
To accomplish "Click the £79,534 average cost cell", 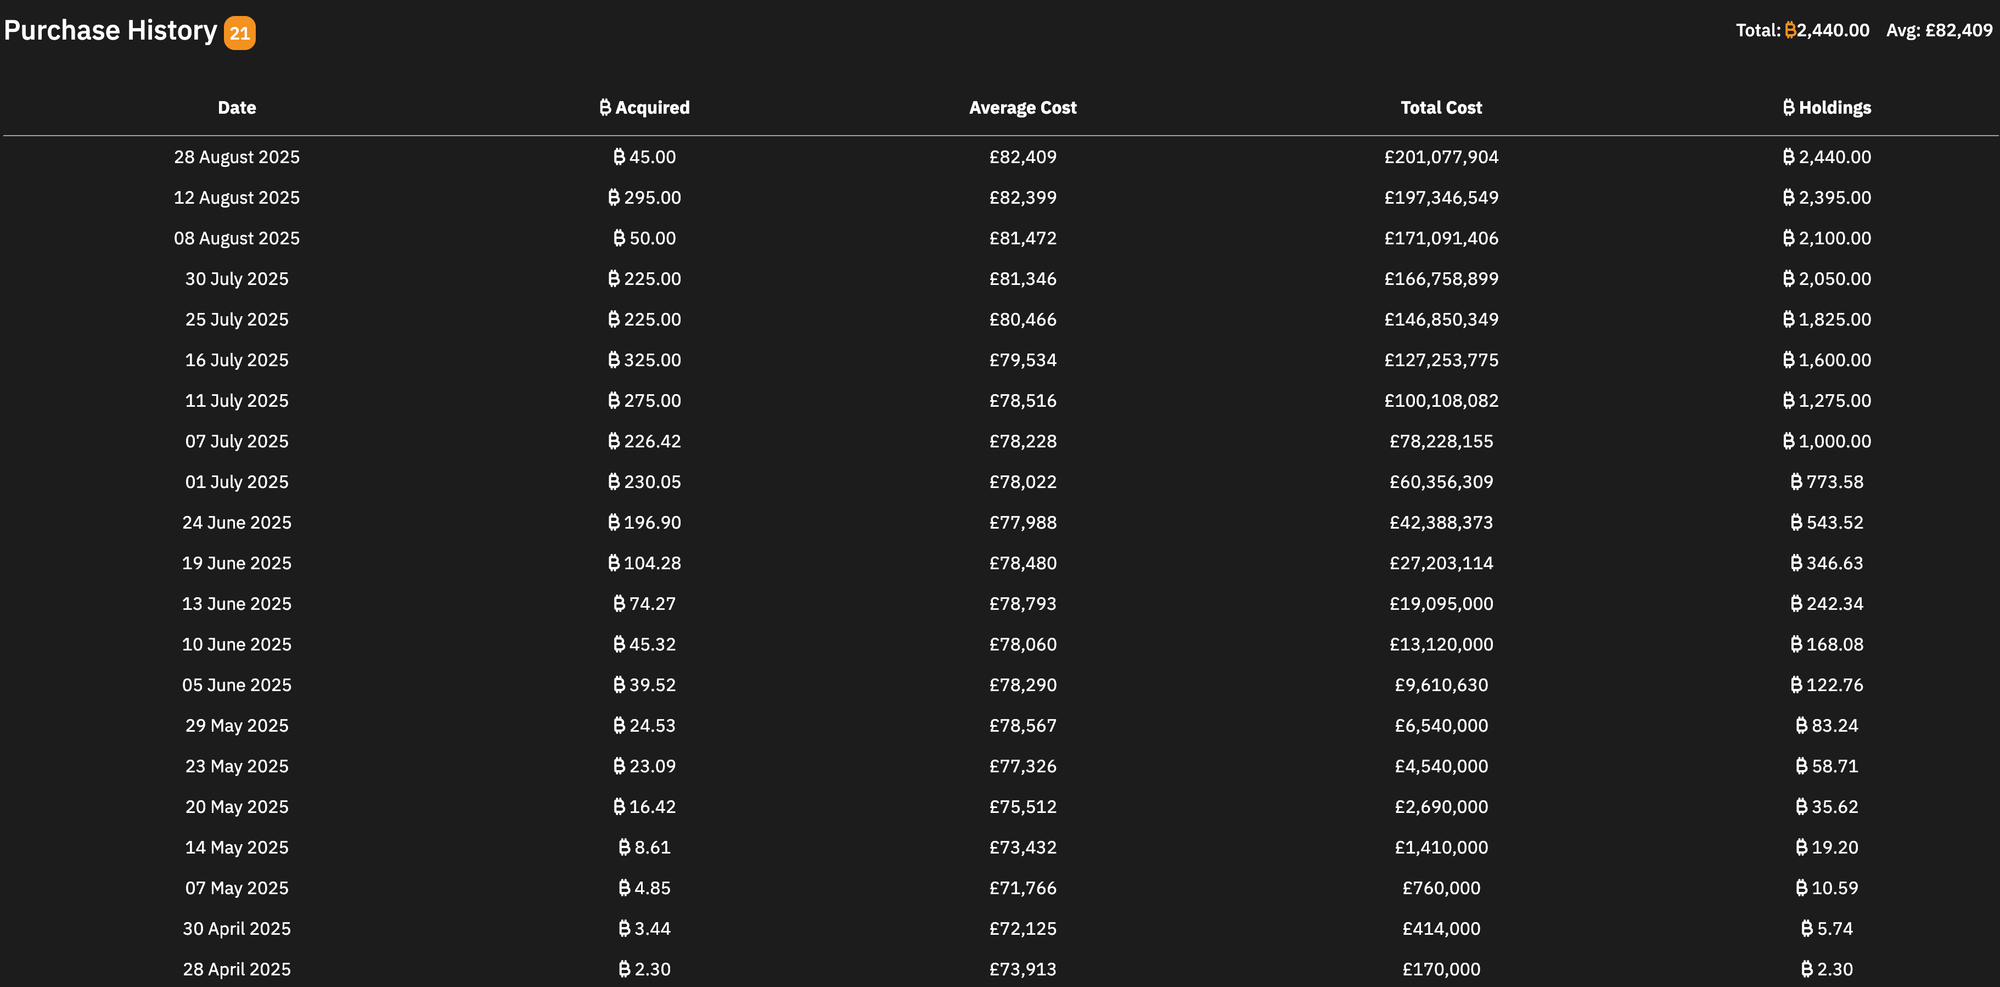I will [x=1022, y=360].
